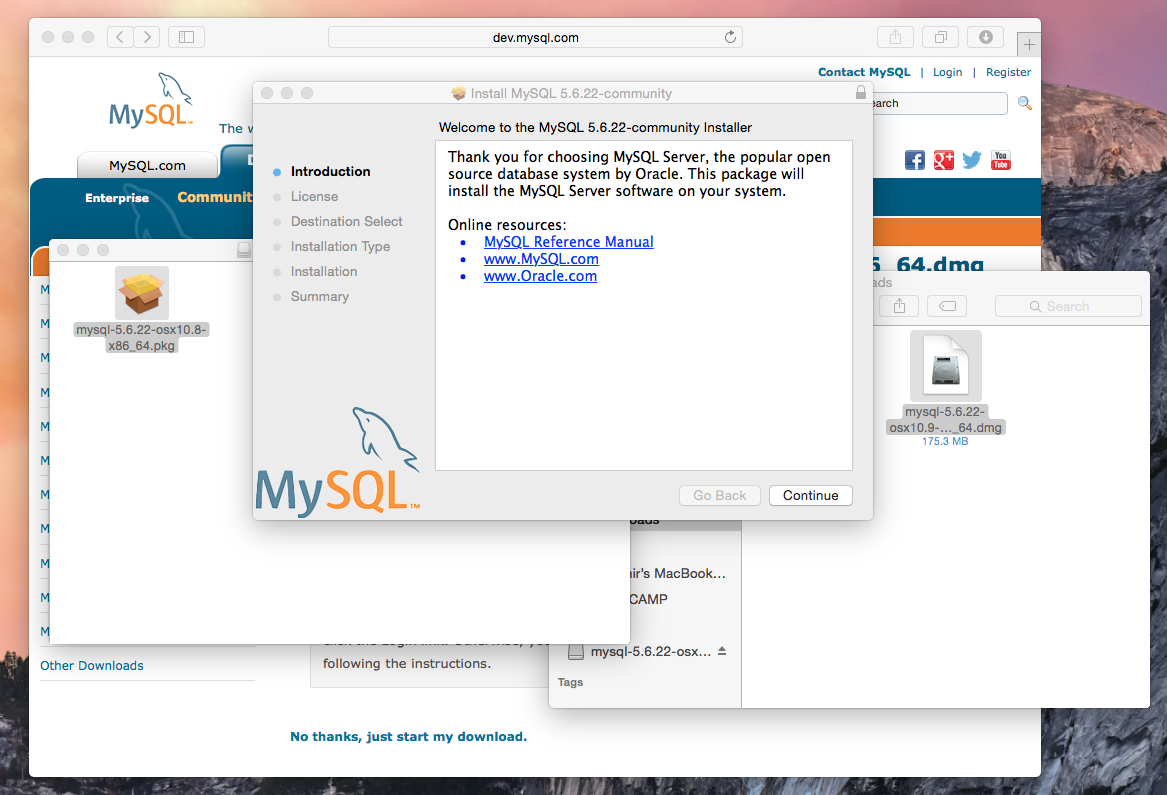Toggle the sidebar button in Safari's toolbar
The height and width of the screenshot is (795, 1167).
[186, 36]
